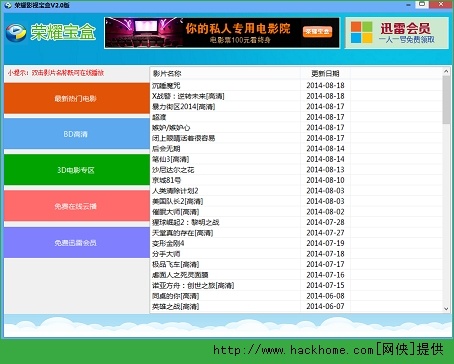454x364 pixels.
Task: Select the 超渡 movie row
Action: (x=297, y=117)
